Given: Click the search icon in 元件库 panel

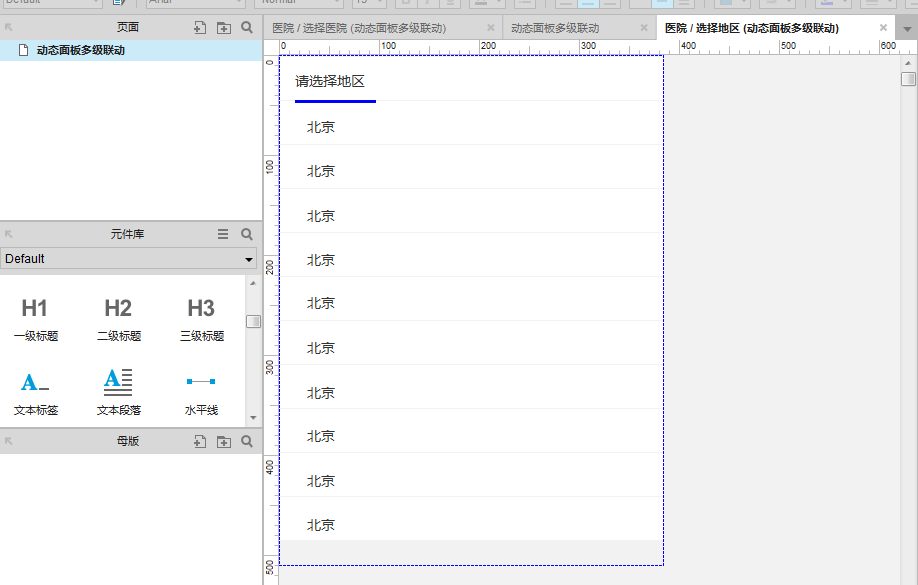Looking at the screenshot, I should [x=246, y=233].
